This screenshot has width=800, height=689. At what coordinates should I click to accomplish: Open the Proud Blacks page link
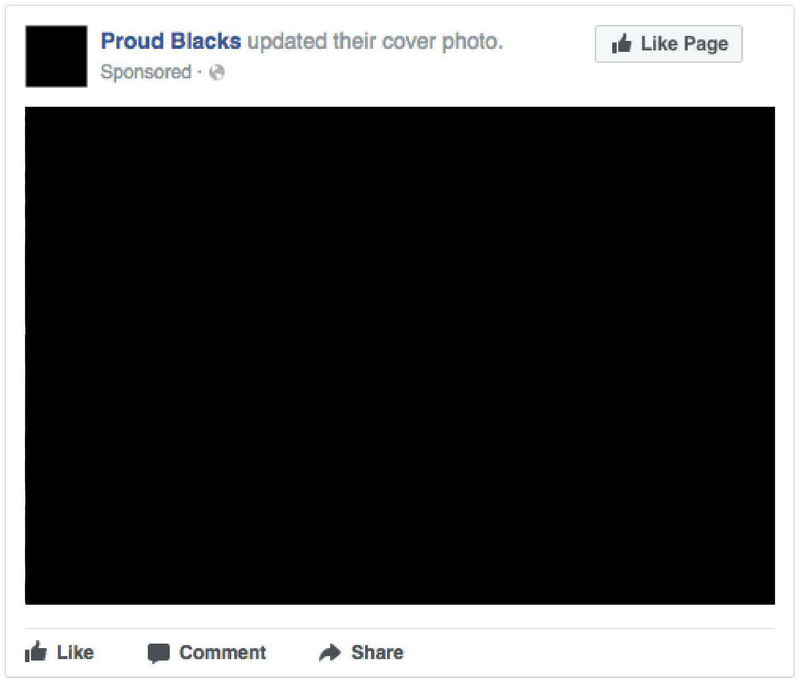point(170,41)
